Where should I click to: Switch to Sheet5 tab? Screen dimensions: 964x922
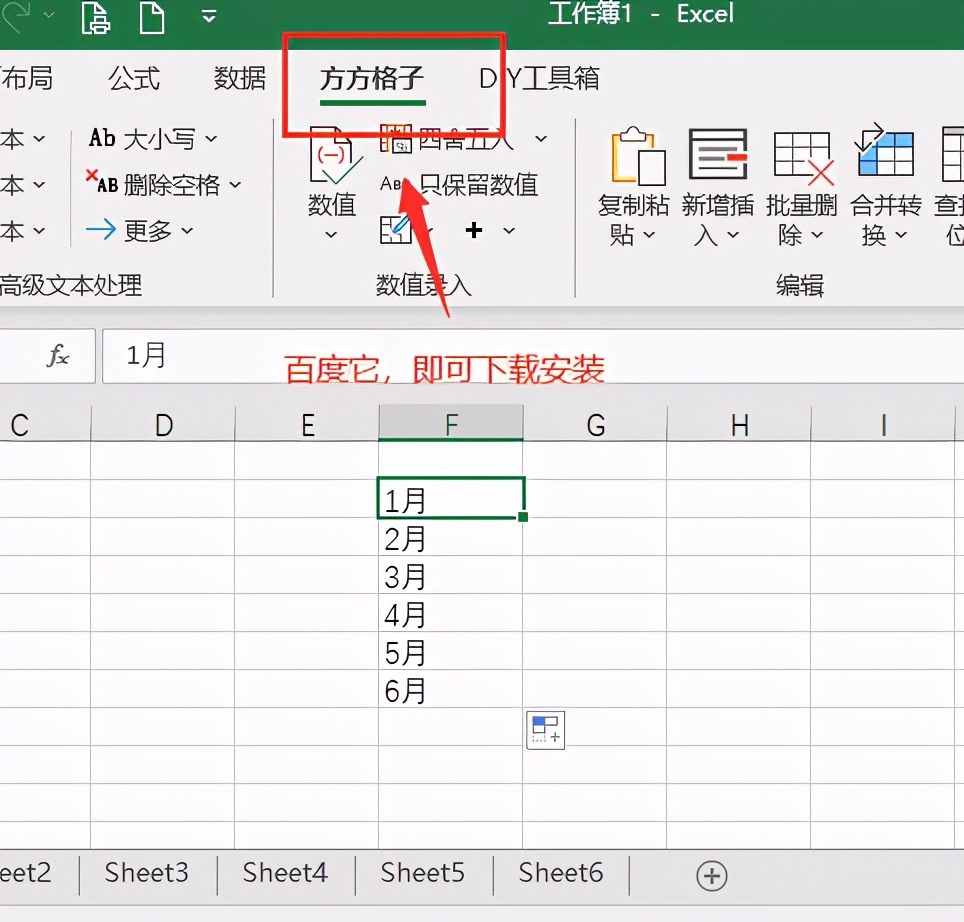[x=423, y=873]
